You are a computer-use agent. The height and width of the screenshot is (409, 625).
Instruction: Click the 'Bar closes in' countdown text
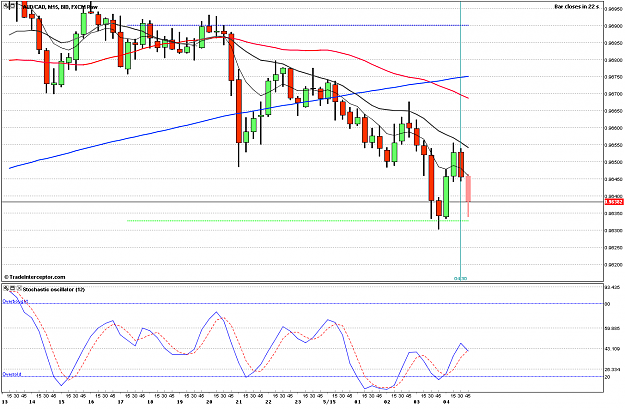[576, 7]
